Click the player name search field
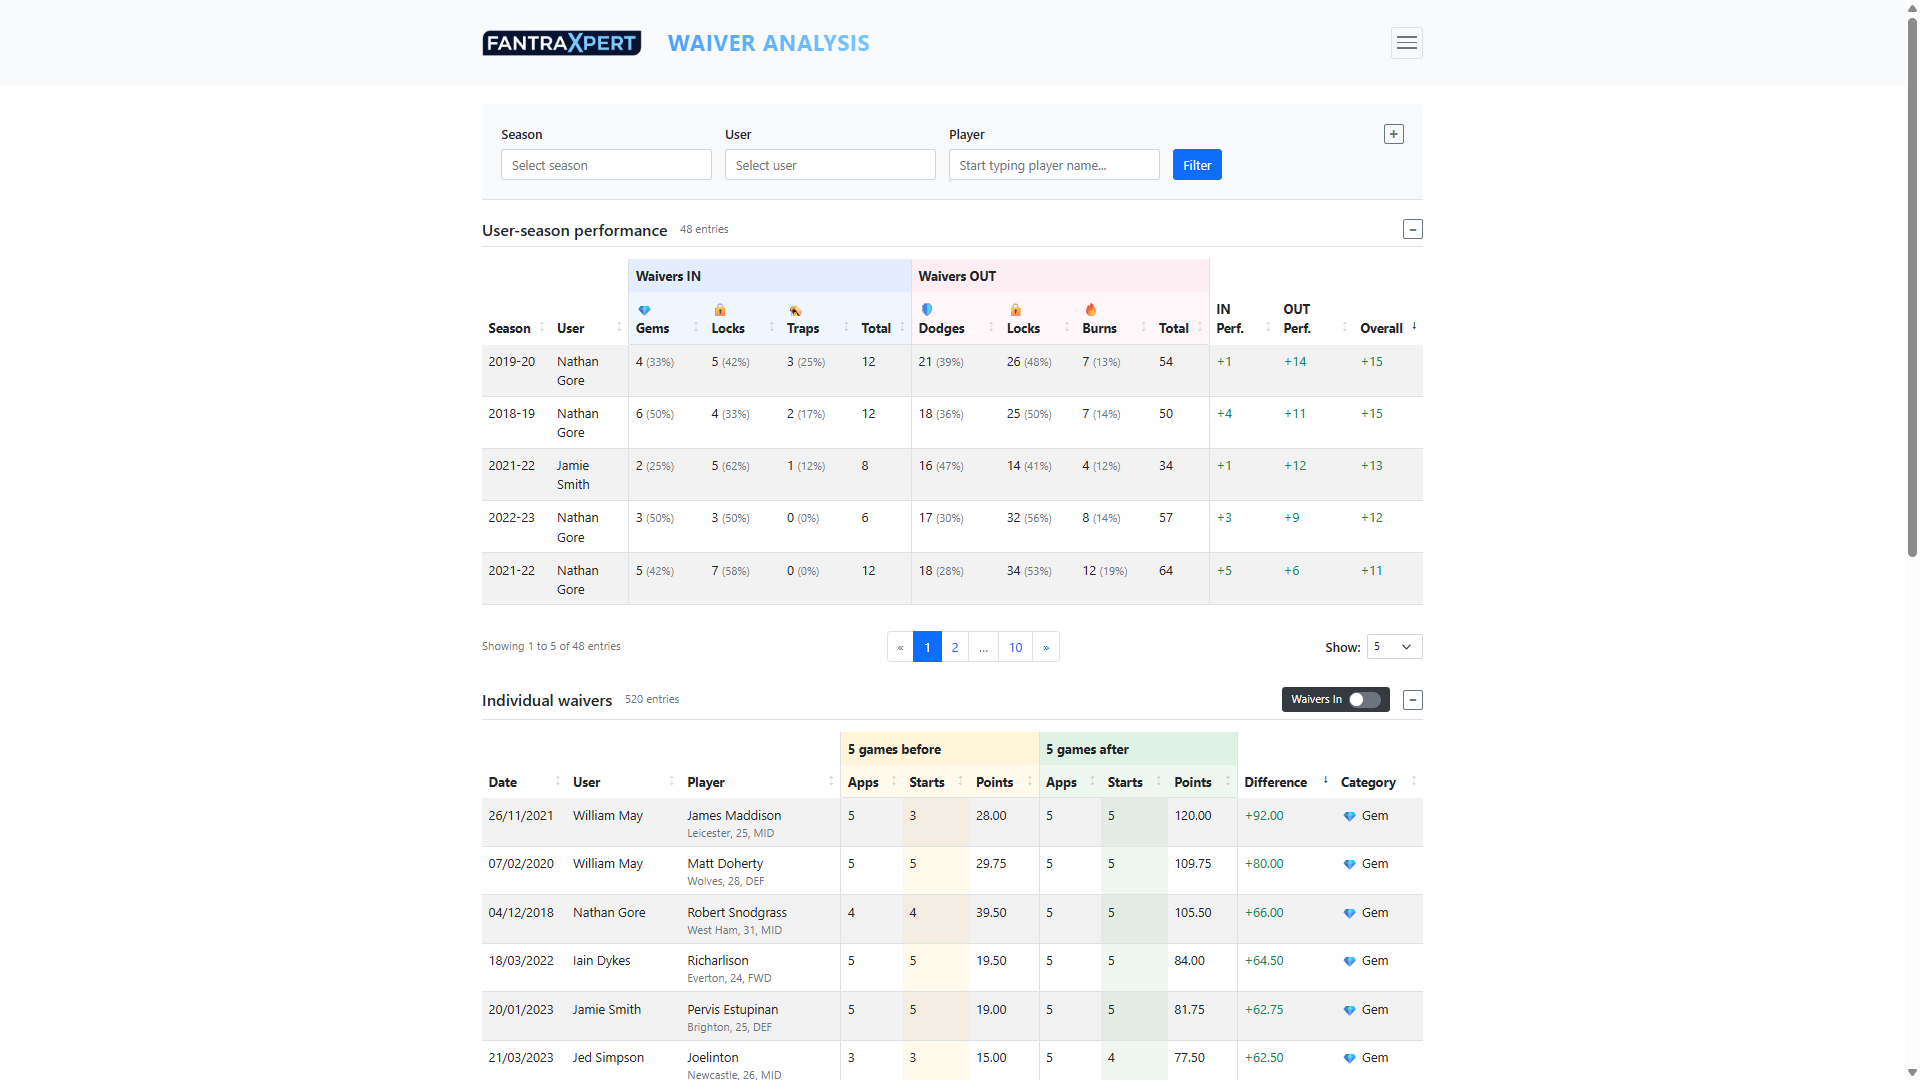Screen dimensions: 1920x1080 (1053, 165)
